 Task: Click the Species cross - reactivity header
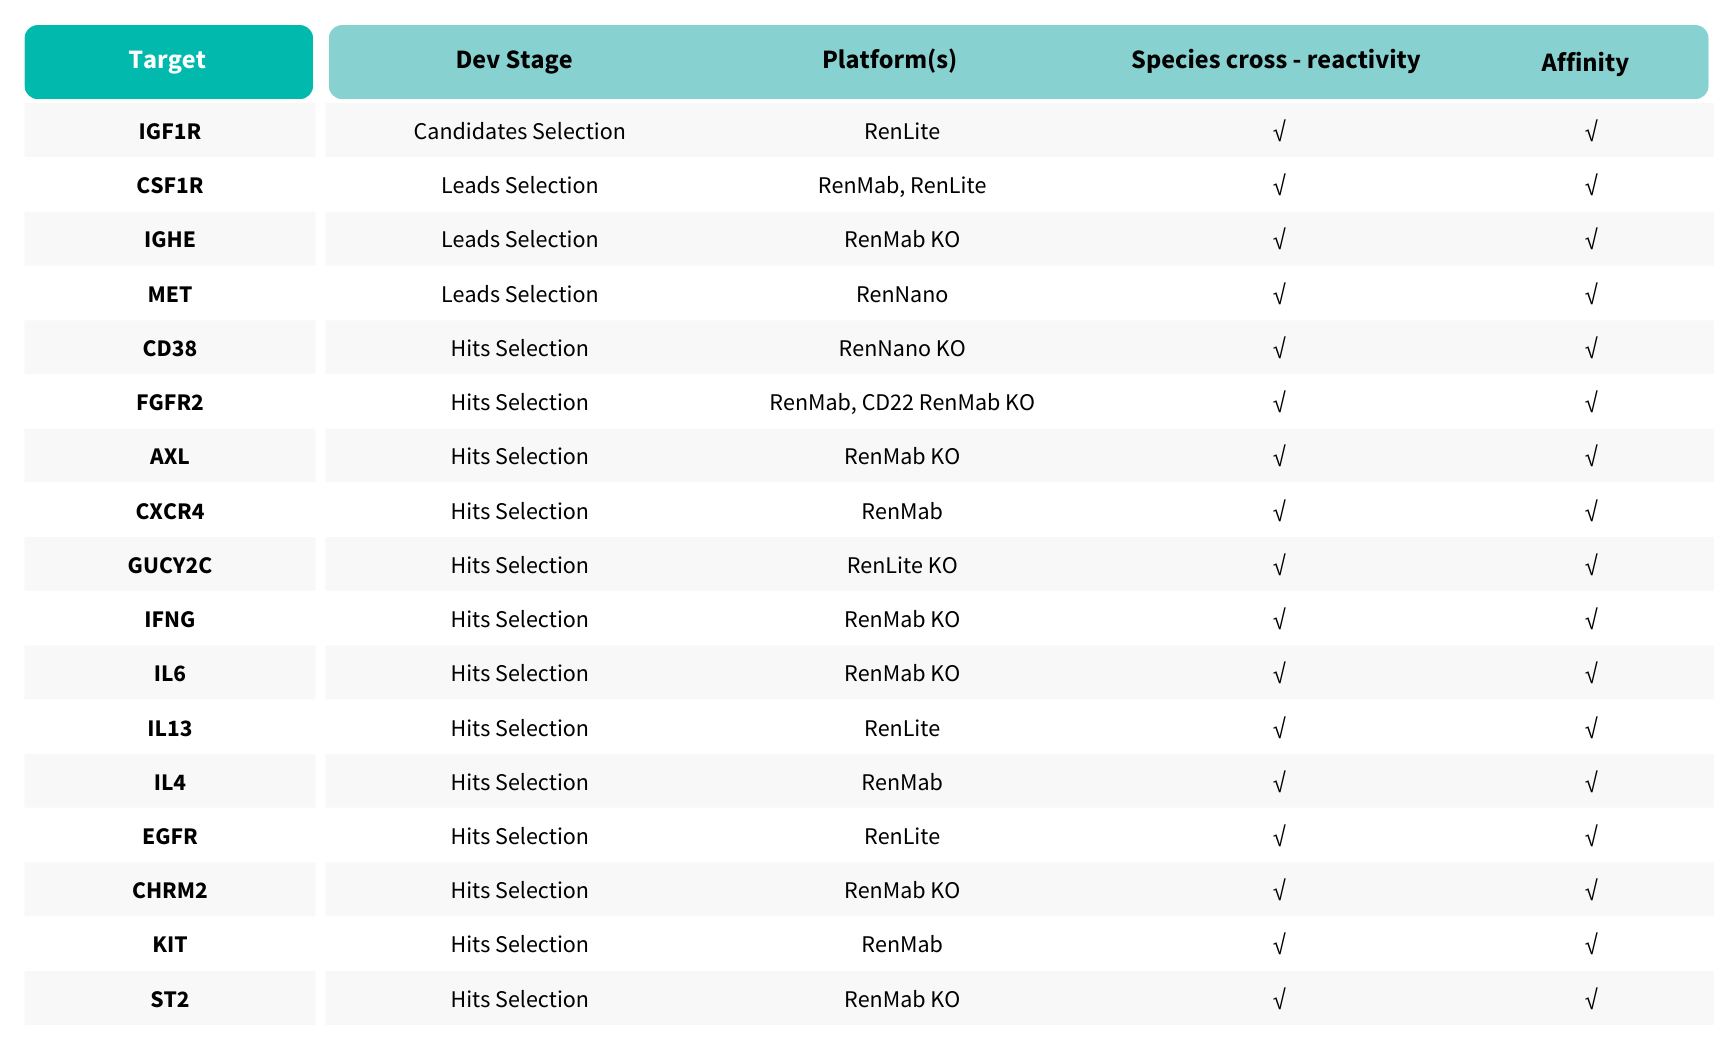point(1275,60)
